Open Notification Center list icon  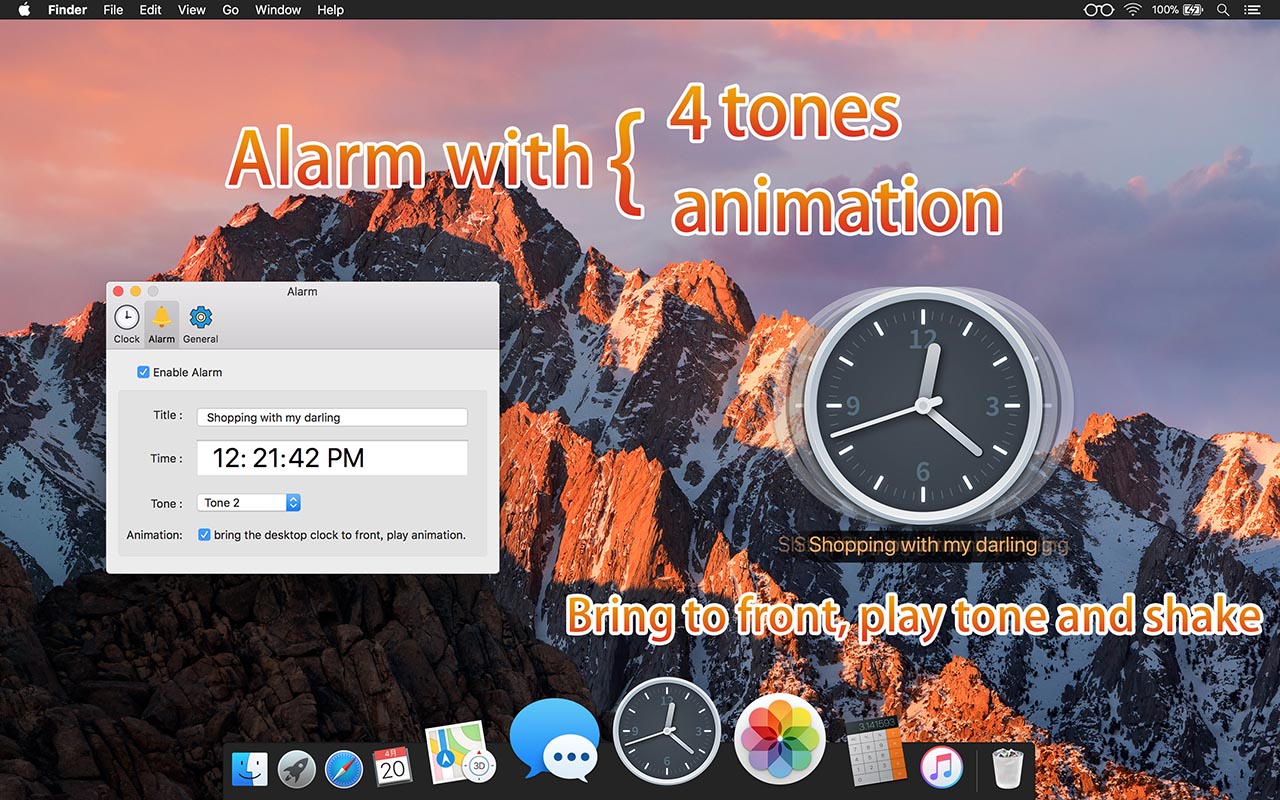[1252, 10]
